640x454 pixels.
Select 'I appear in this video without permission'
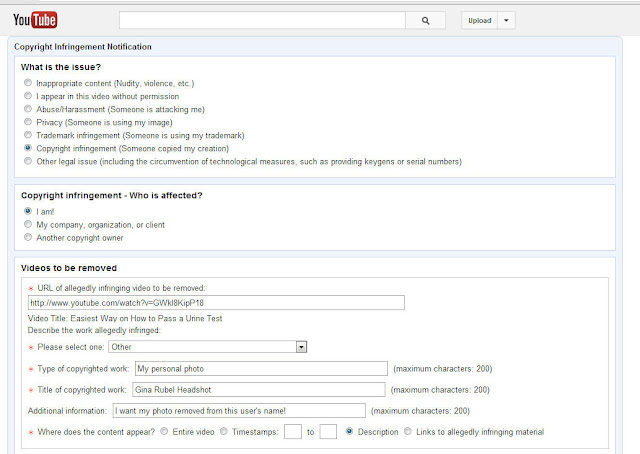pyautogui.click(x=28, y=96)
